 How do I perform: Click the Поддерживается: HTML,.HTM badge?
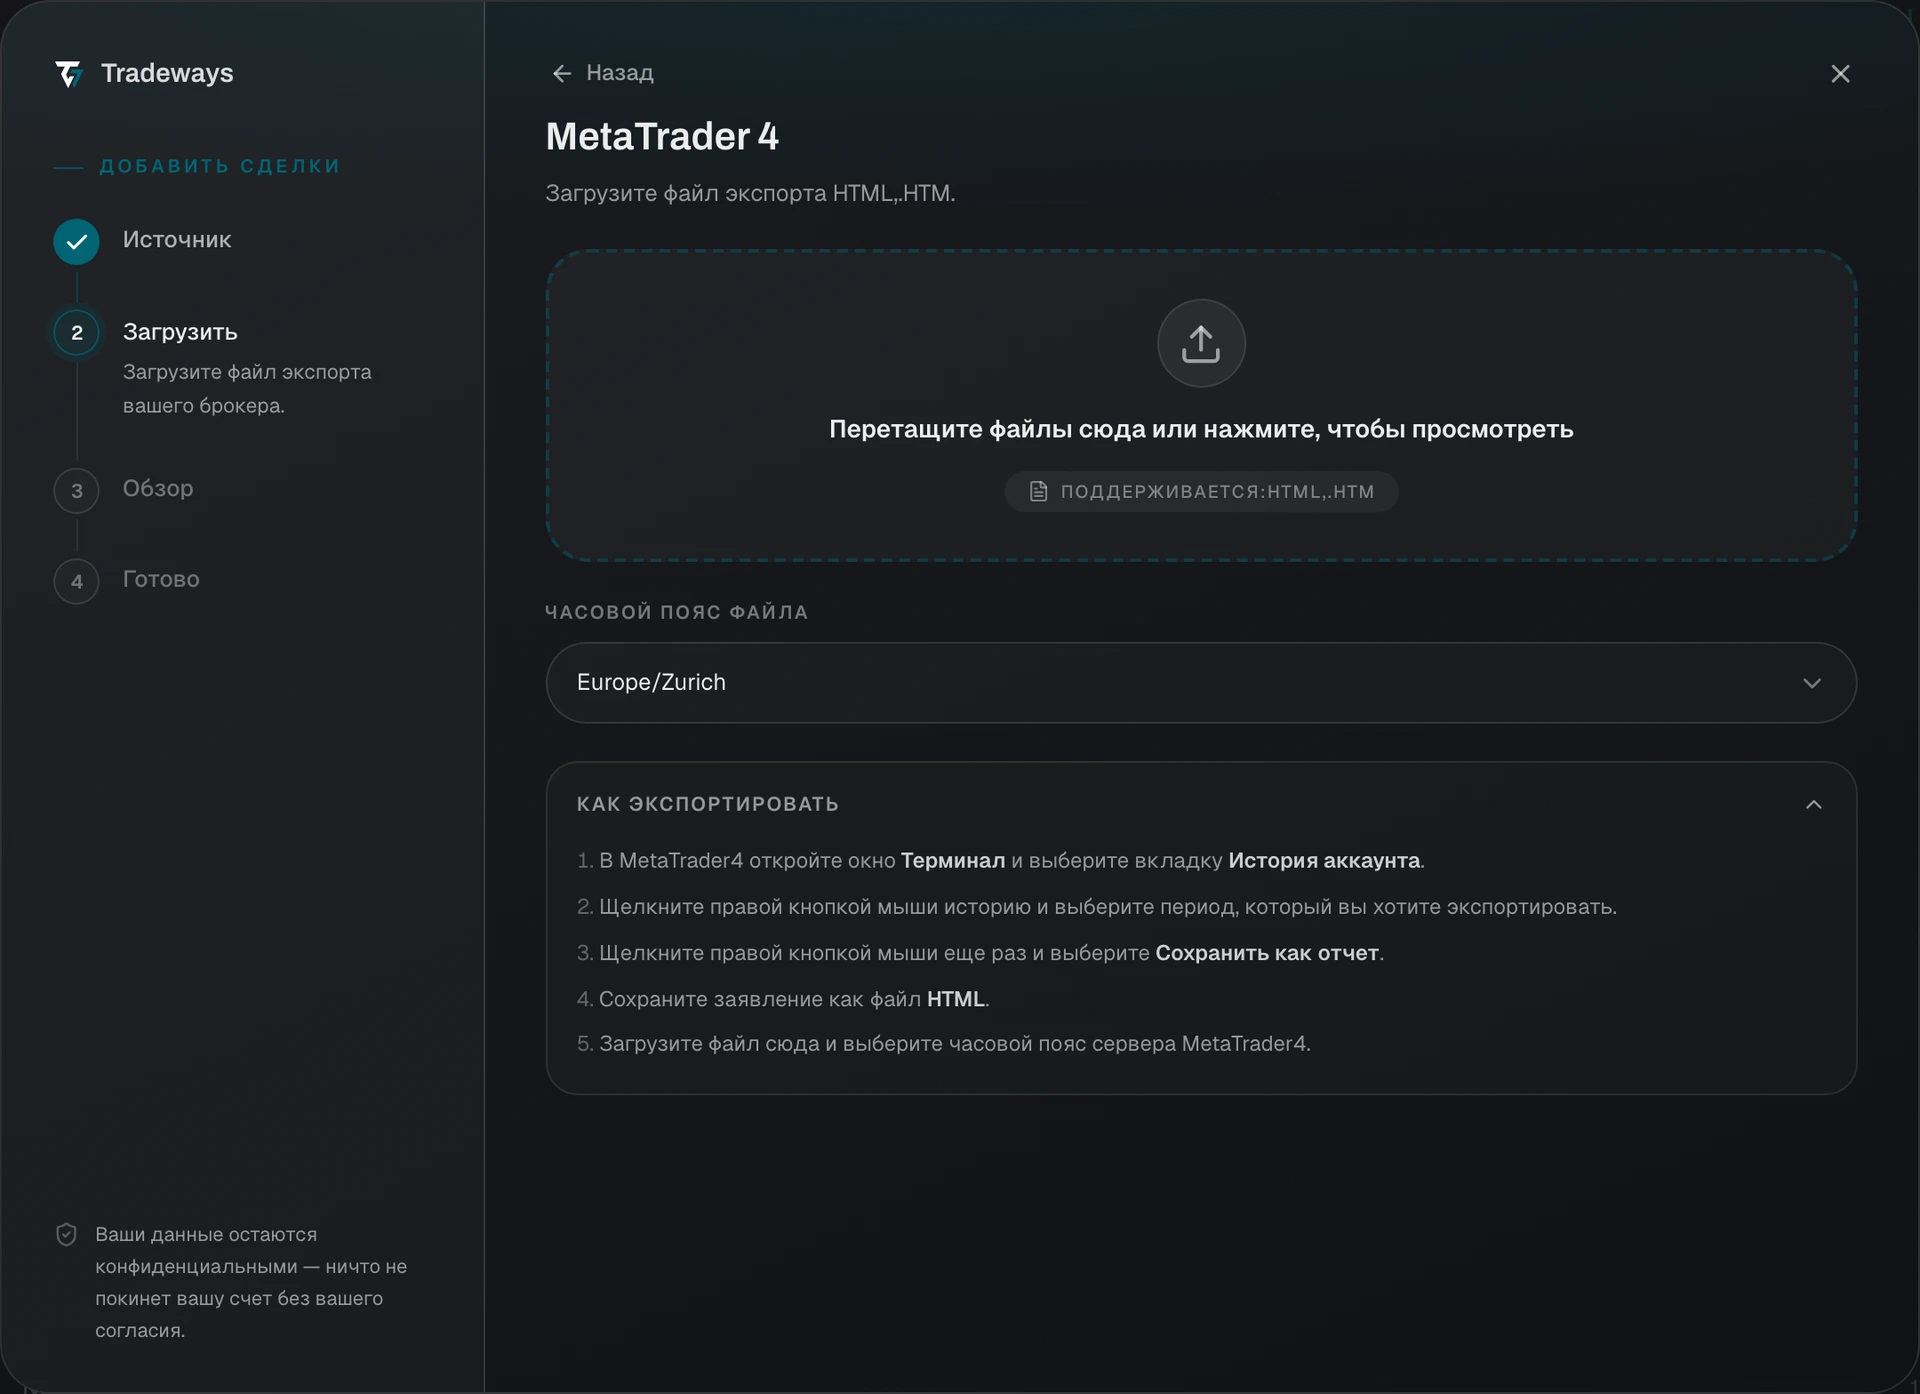(1201, 492)
